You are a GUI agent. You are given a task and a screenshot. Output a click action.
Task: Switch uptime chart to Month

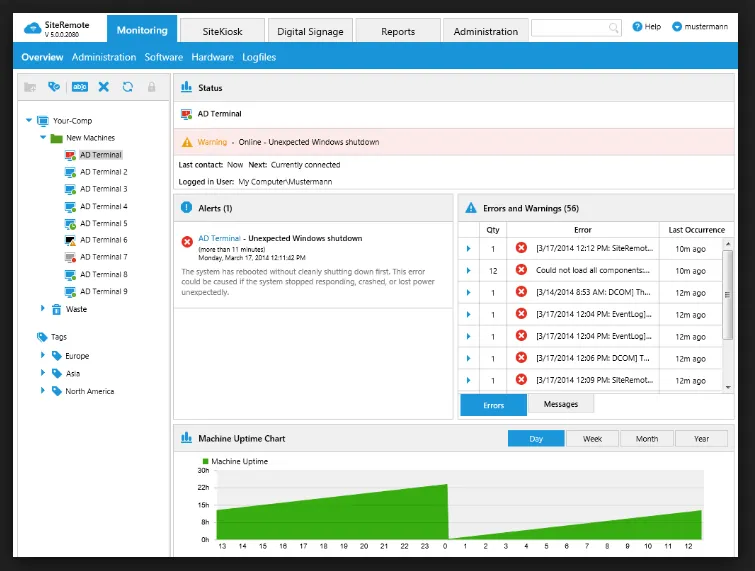(647, 439)
